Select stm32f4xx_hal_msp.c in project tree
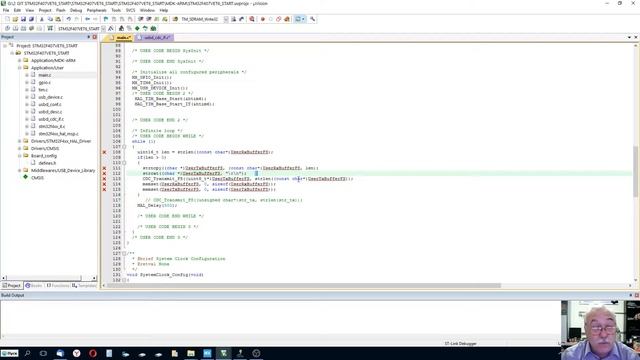The width and height of the screenshot is (640, 360). (x=58, y=134)
